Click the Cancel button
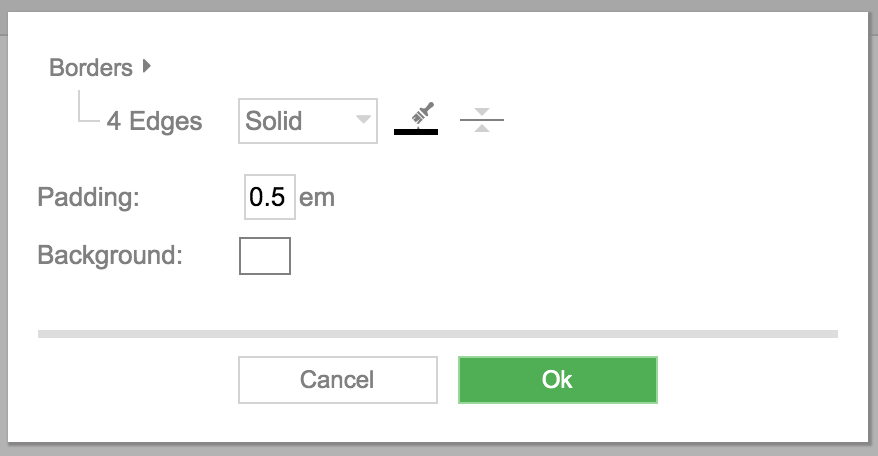The height and width of the screenshot is (456, 878). click(338, 380)
